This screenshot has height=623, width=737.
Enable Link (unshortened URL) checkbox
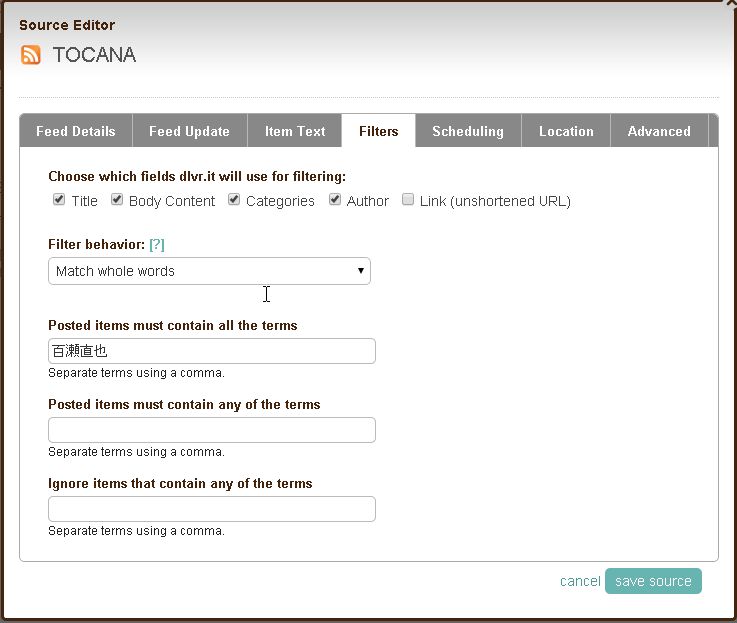point(408,199)
